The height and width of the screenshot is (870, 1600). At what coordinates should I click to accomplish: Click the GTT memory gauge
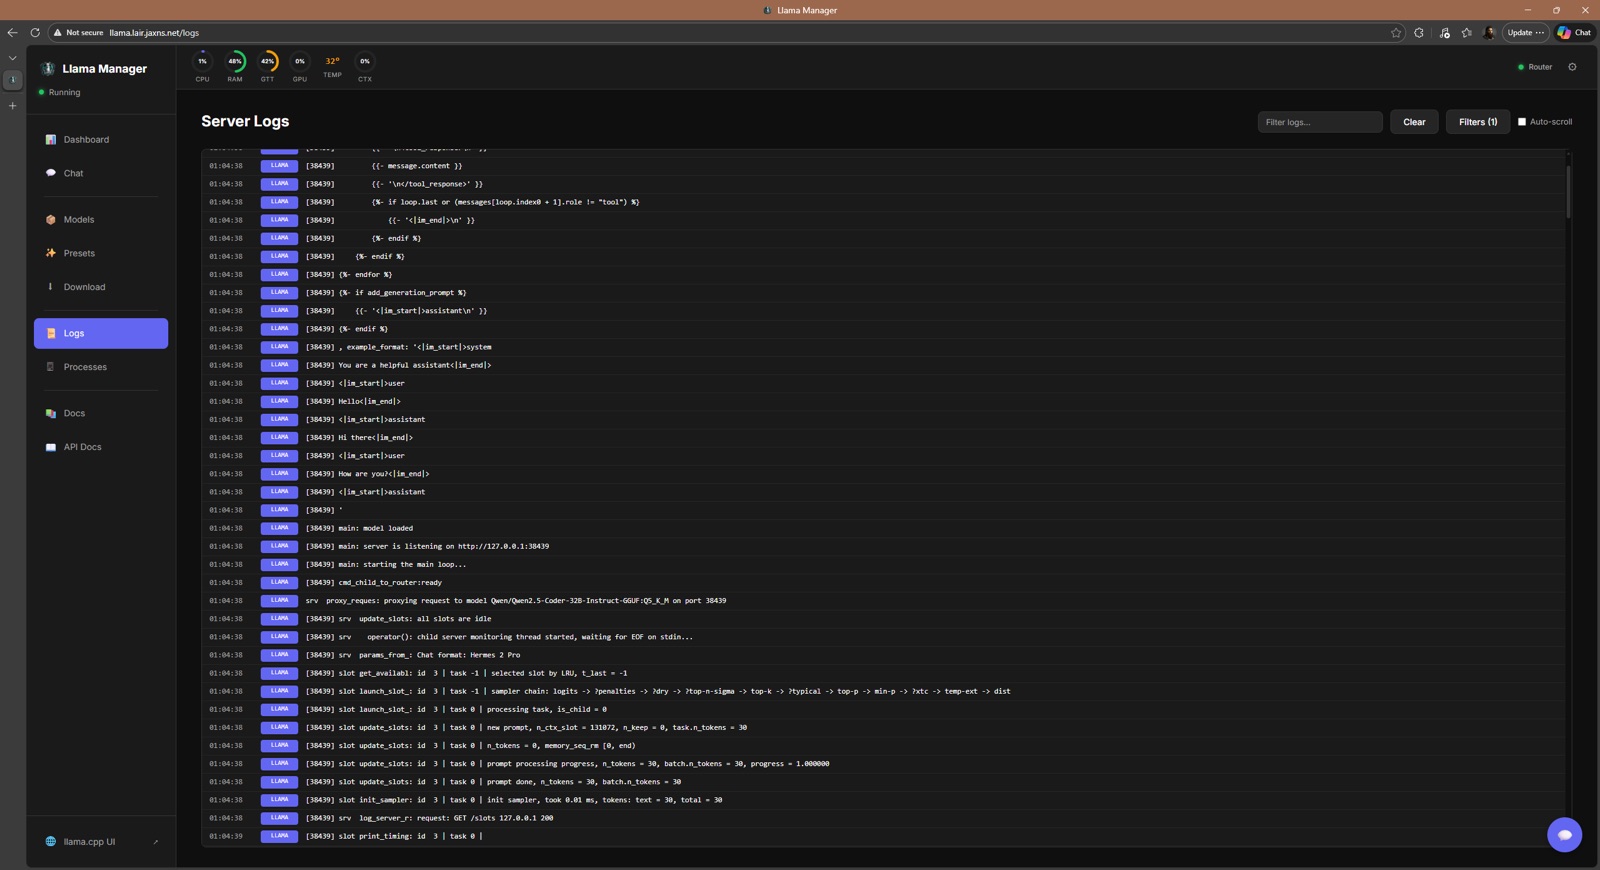[x=267, y=62]
